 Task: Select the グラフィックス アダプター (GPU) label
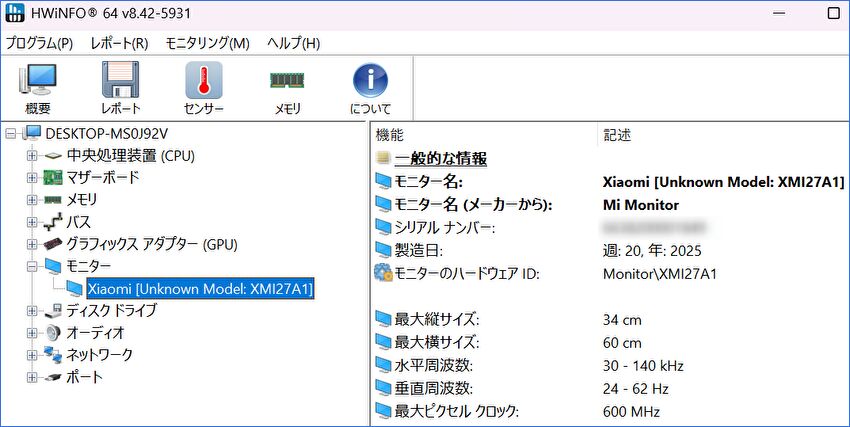tap(152, 244)
